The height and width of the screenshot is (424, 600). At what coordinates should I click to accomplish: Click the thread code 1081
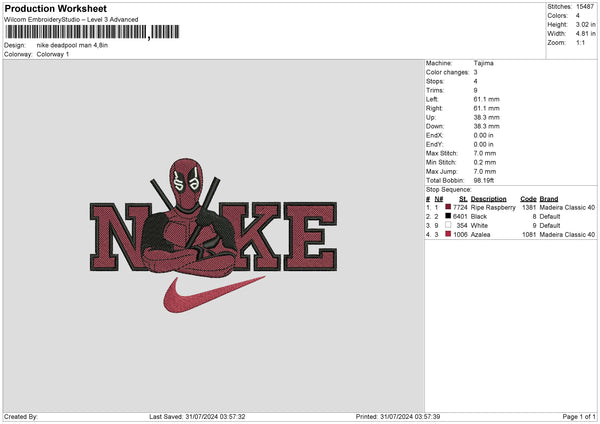click(529, 235)
